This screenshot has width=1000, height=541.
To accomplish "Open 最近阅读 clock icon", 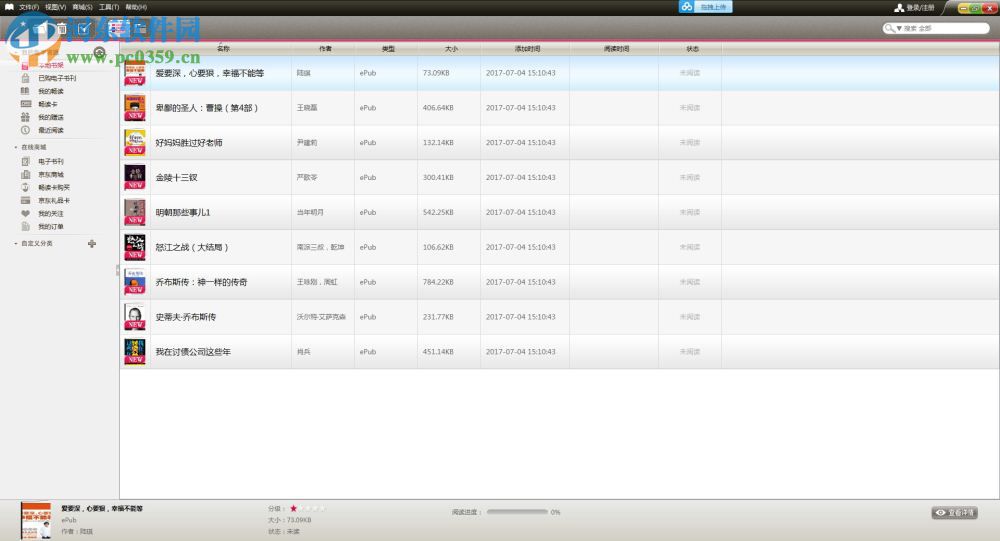I will click(26, 130).
